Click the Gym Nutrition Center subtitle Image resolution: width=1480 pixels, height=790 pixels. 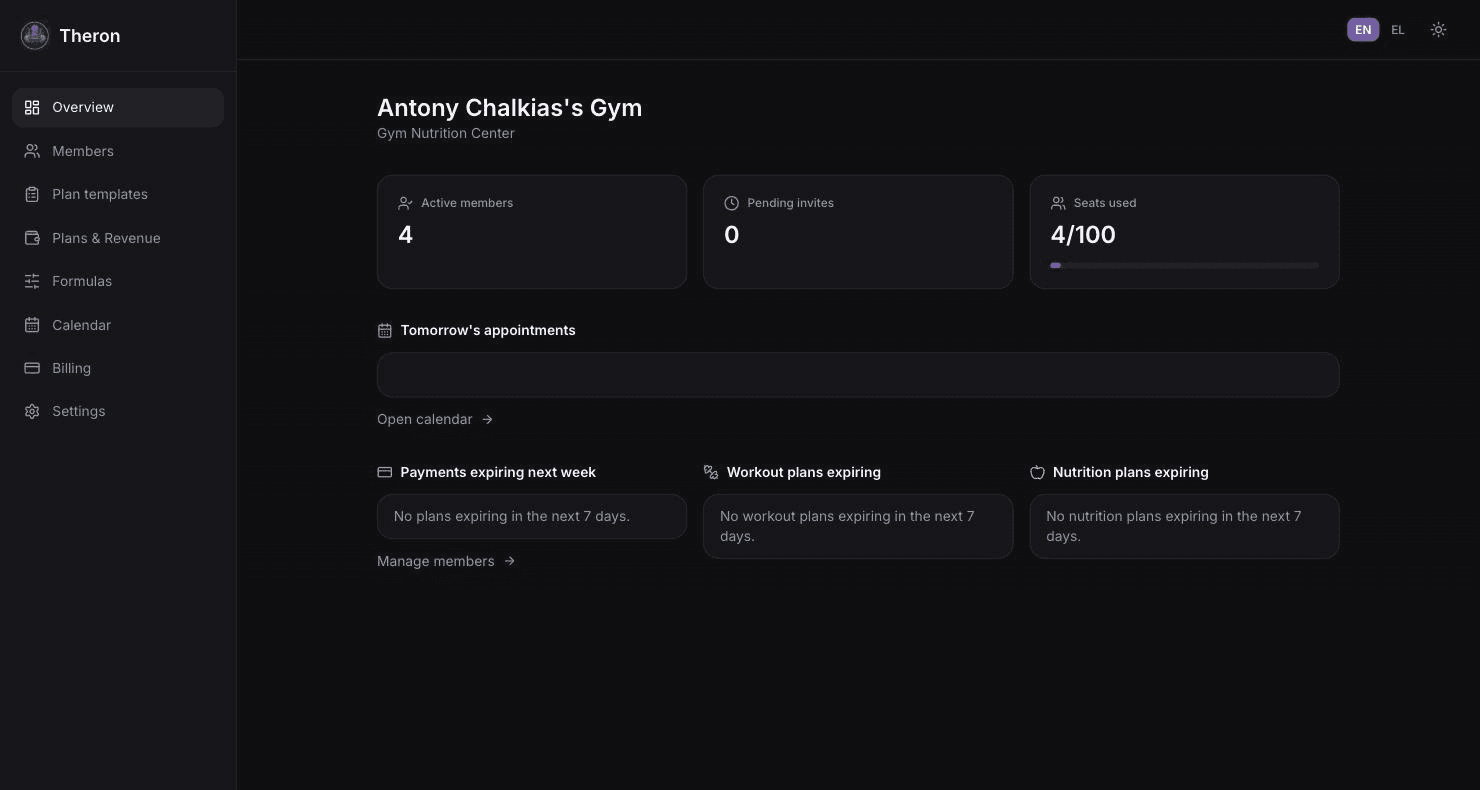point(446,133)
